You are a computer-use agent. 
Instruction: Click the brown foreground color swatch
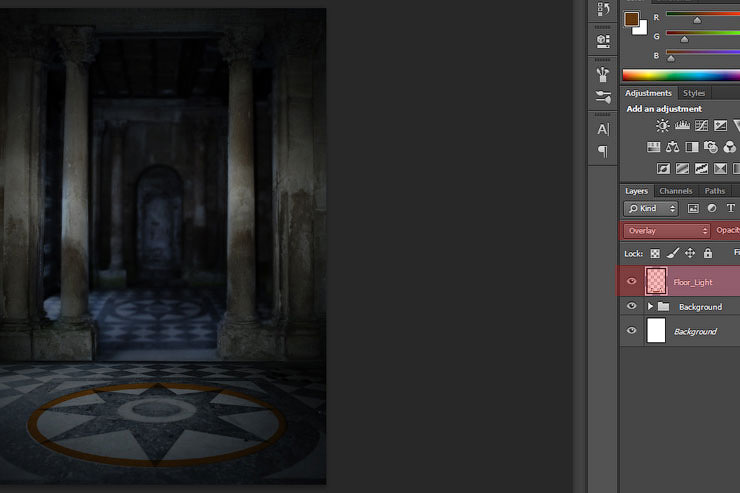(x=631, y=19)
